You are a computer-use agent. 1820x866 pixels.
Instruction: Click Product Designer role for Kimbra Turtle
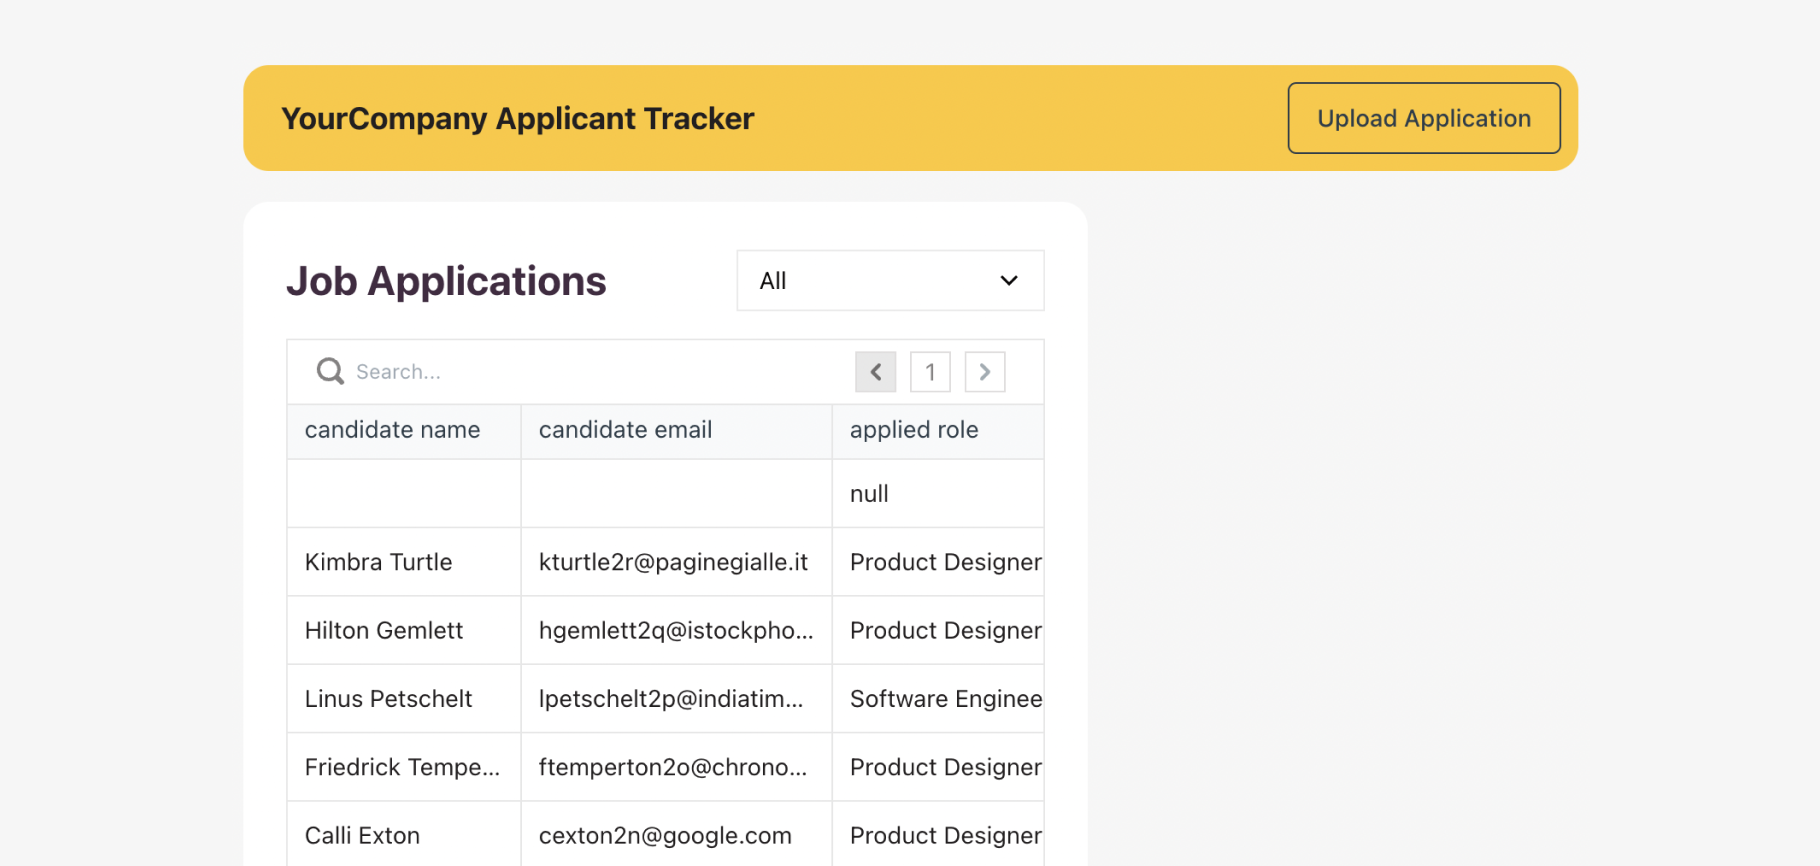click(x=938, y=562)
